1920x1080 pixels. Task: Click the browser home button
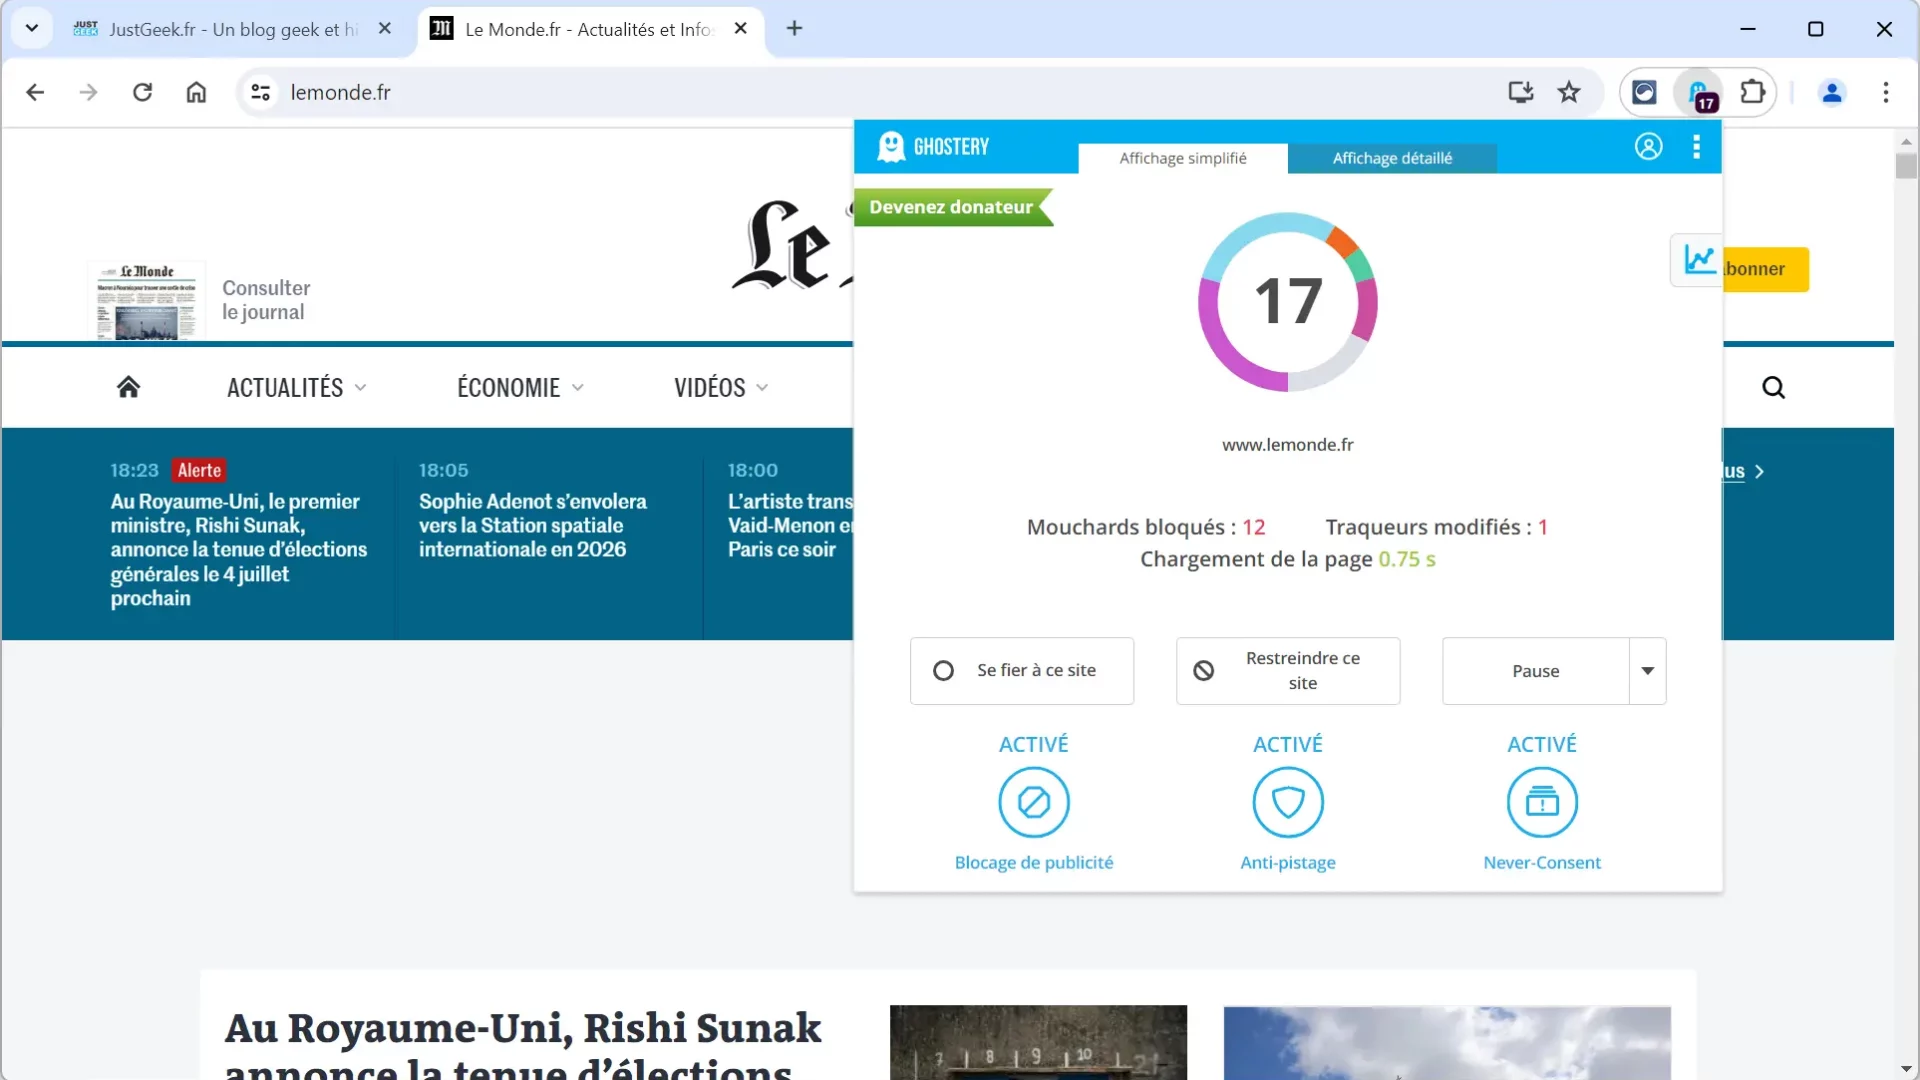(x=196, y=92)
